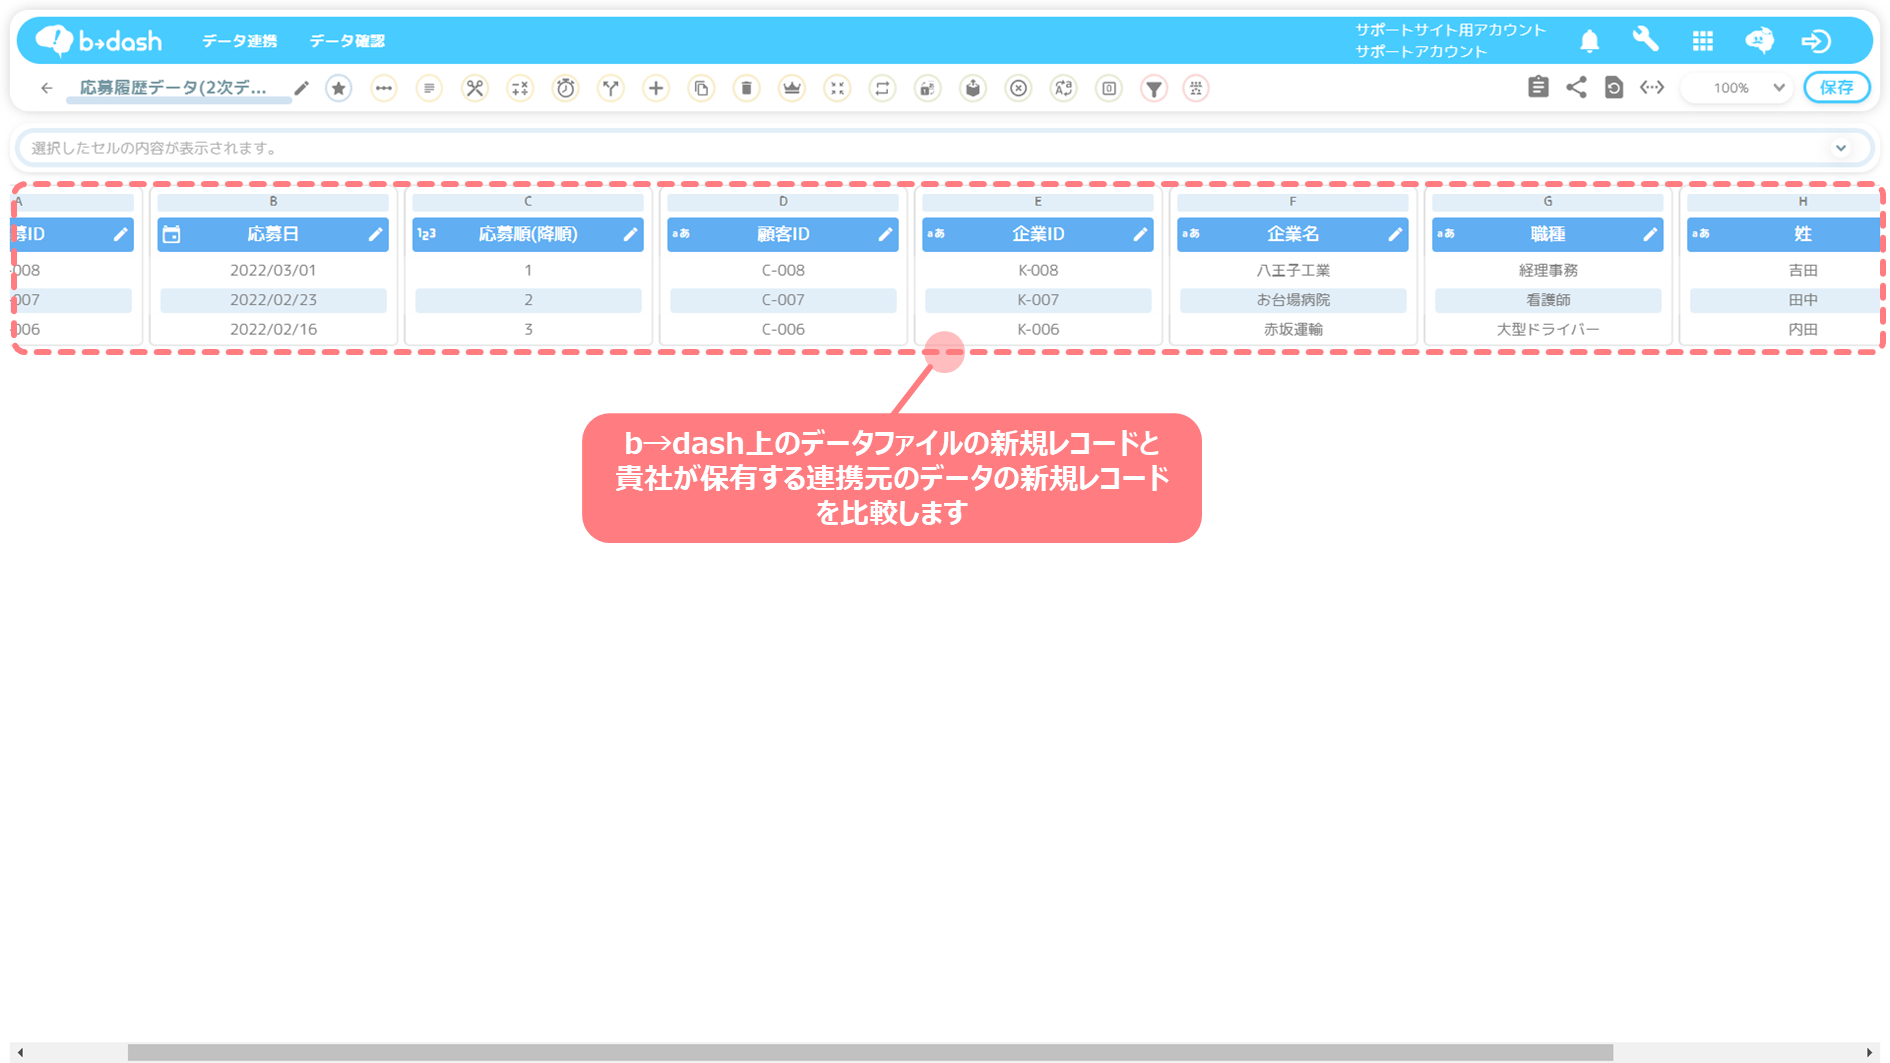
Task: Expand the cell content bar chevron
Action: tap(1840, 148)
